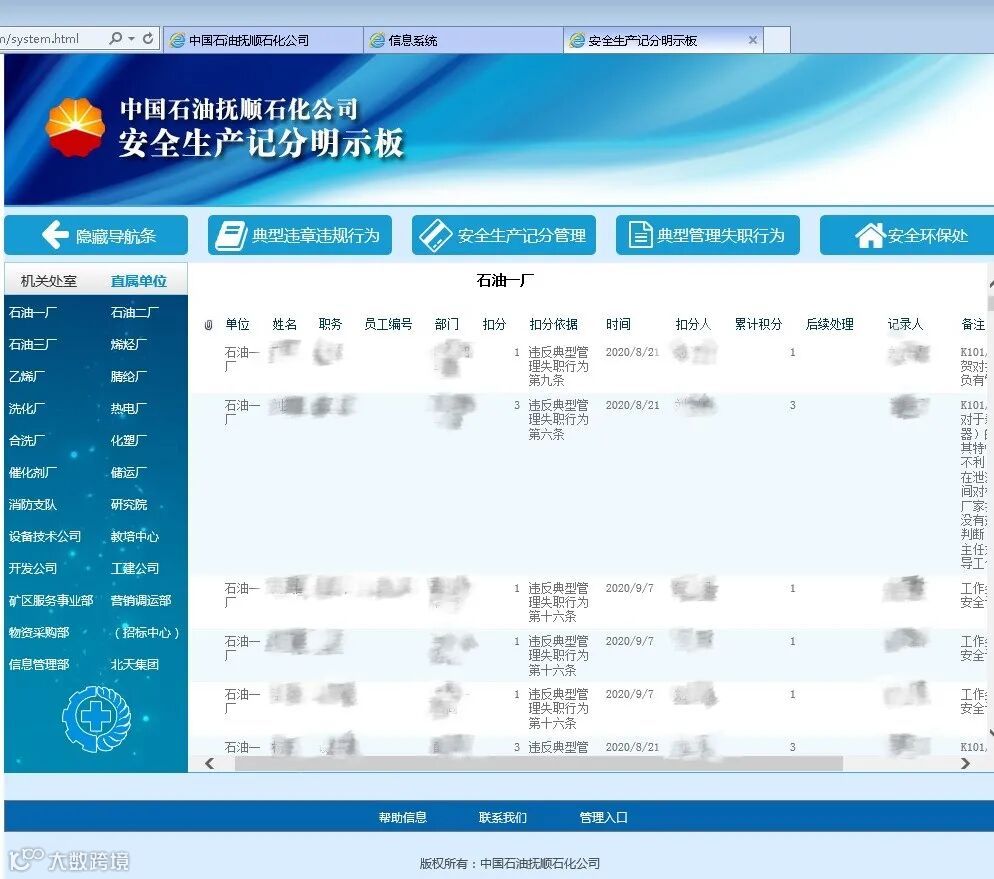Viewport: 994px width, 879px height.
Task: Click the safety cross emblem in sidebar
Action: coord(96,719)
